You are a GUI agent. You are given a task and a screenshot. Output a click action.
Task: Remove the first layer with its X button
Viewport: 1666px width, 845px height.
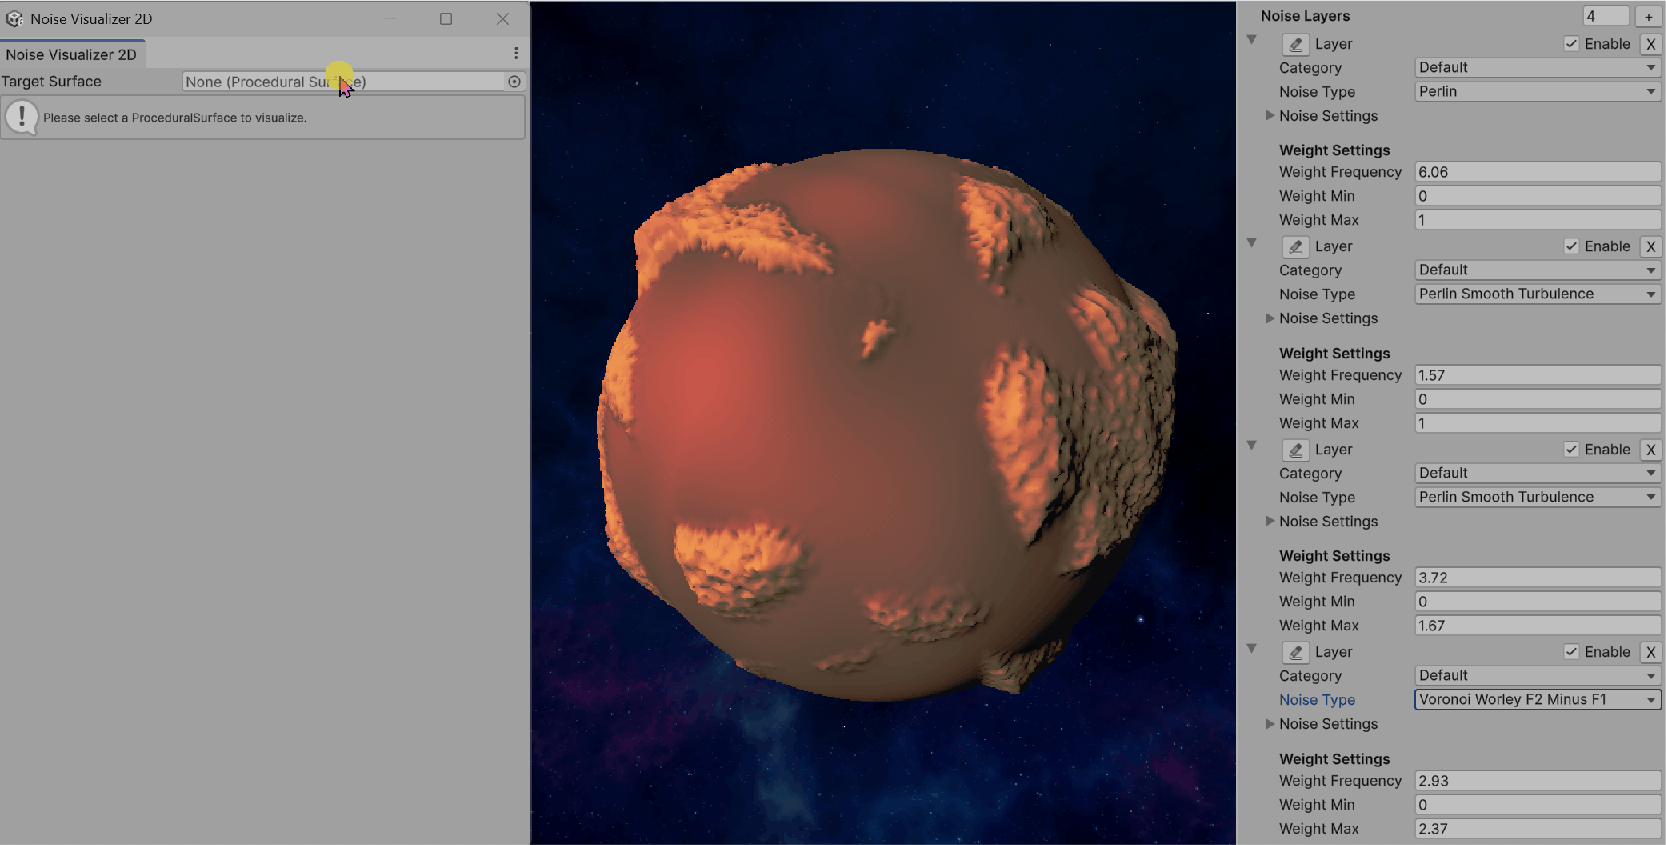[1650, 44]
